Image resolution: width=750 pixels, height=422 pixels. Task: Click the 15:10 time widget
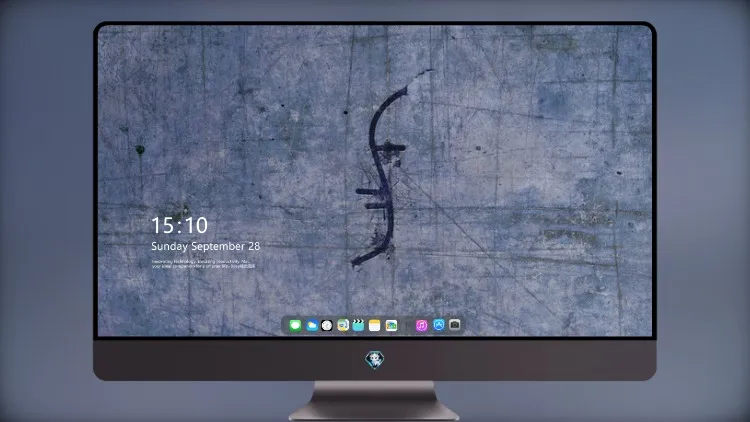click(x=179, y=225)
